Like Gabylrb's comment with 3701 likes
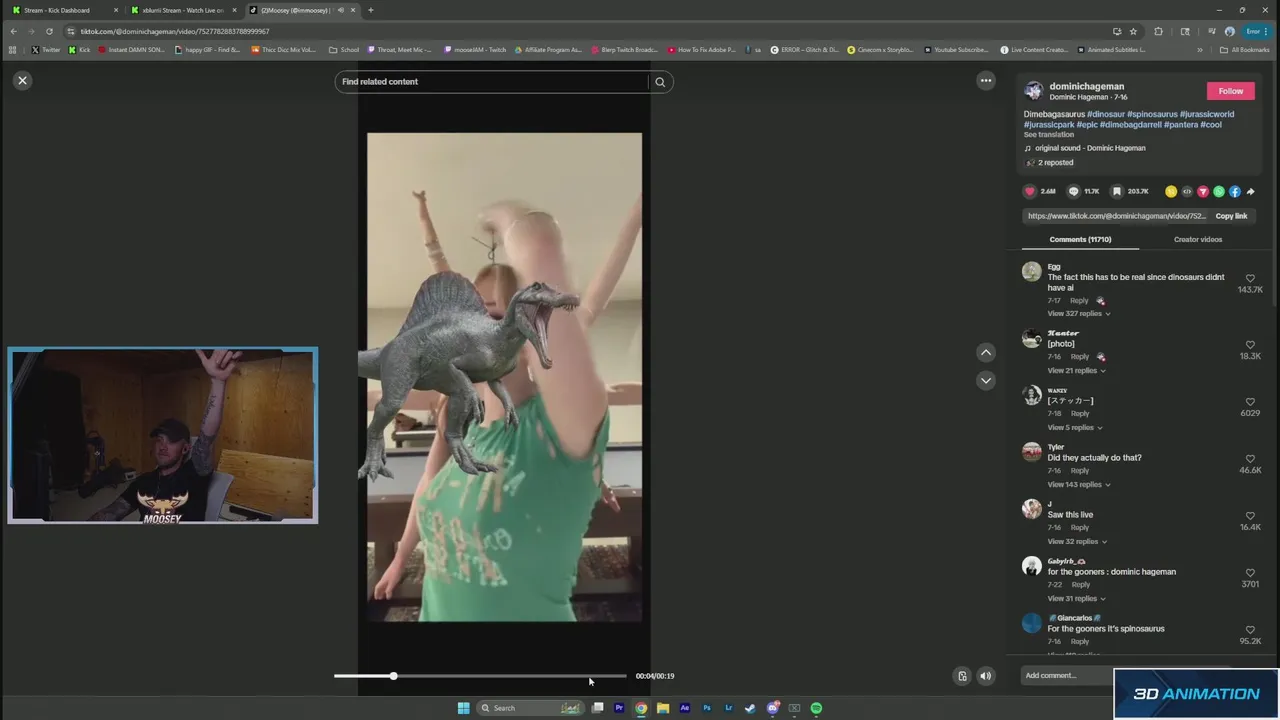Screen dimensions: 1280x720 1250,573
